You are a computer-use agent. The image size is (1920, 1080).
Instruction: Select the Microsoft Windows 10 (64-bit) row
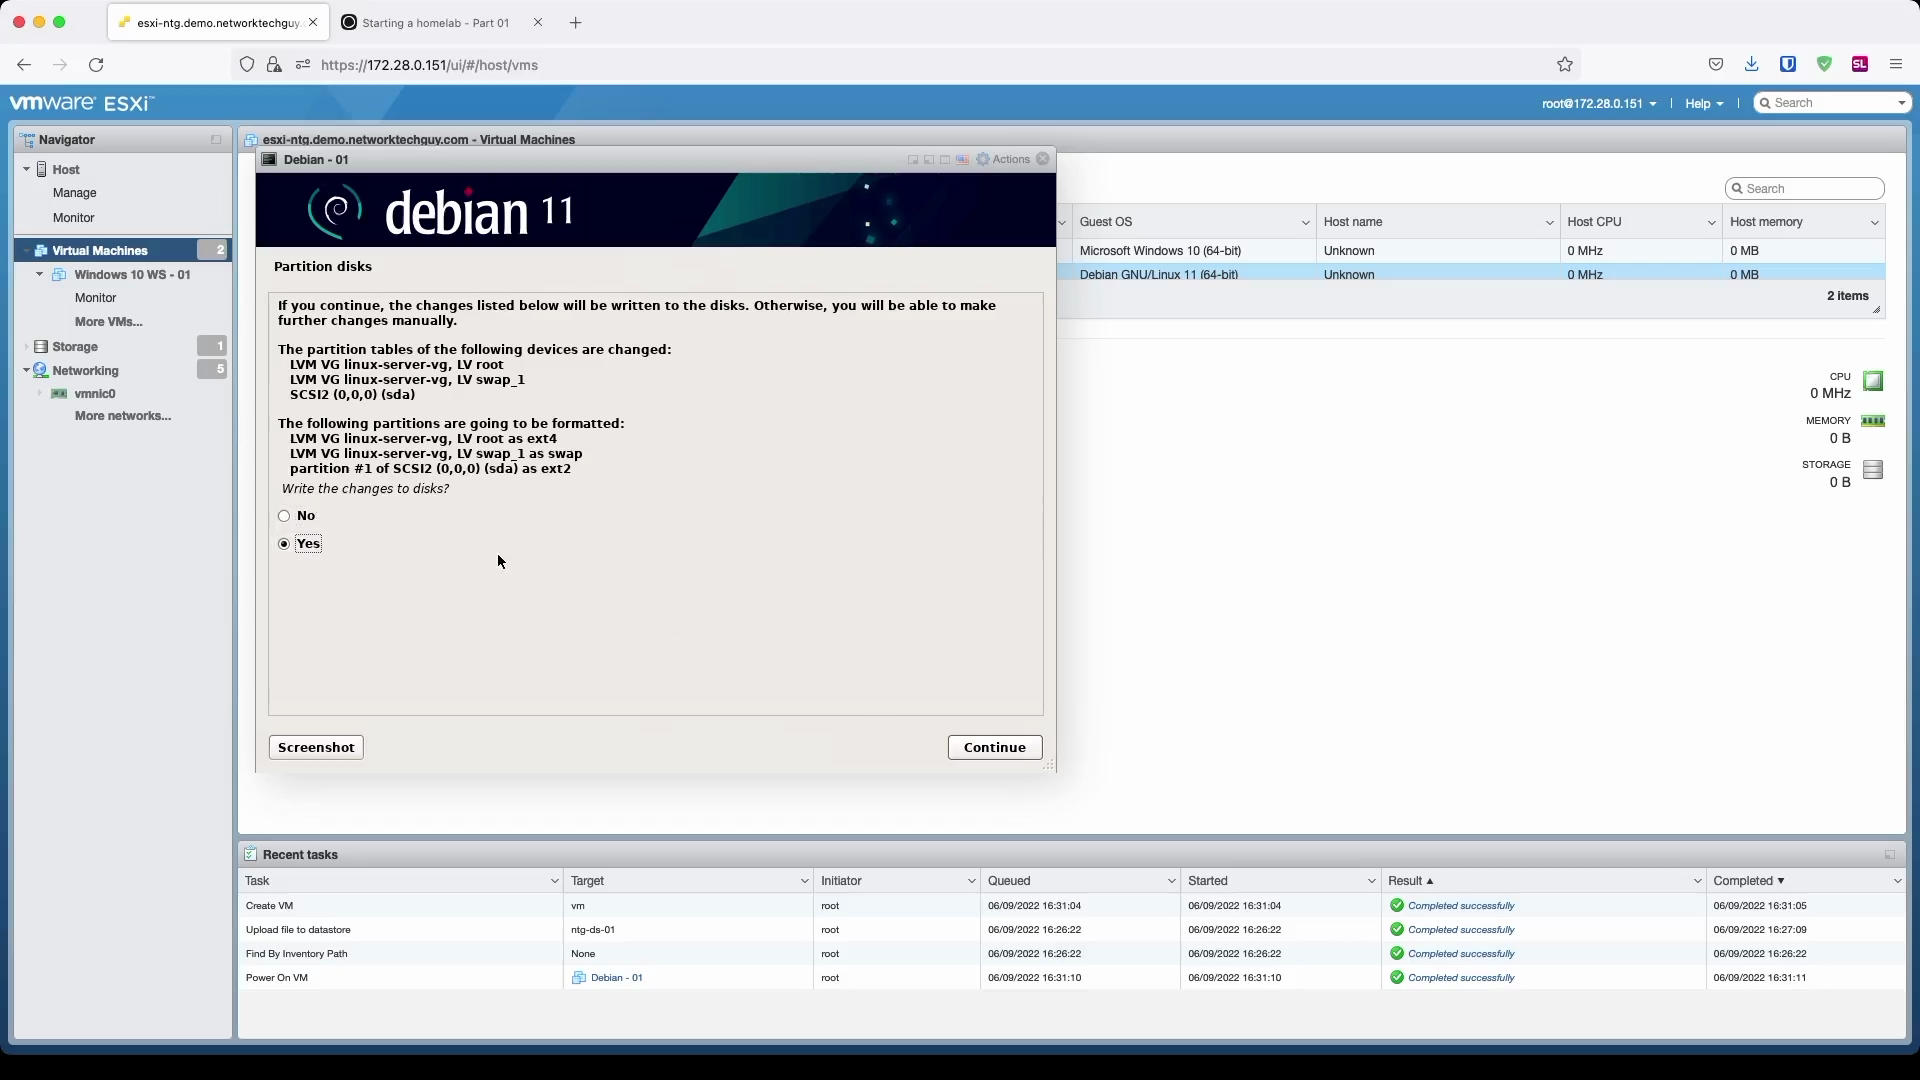point(1472,251)
